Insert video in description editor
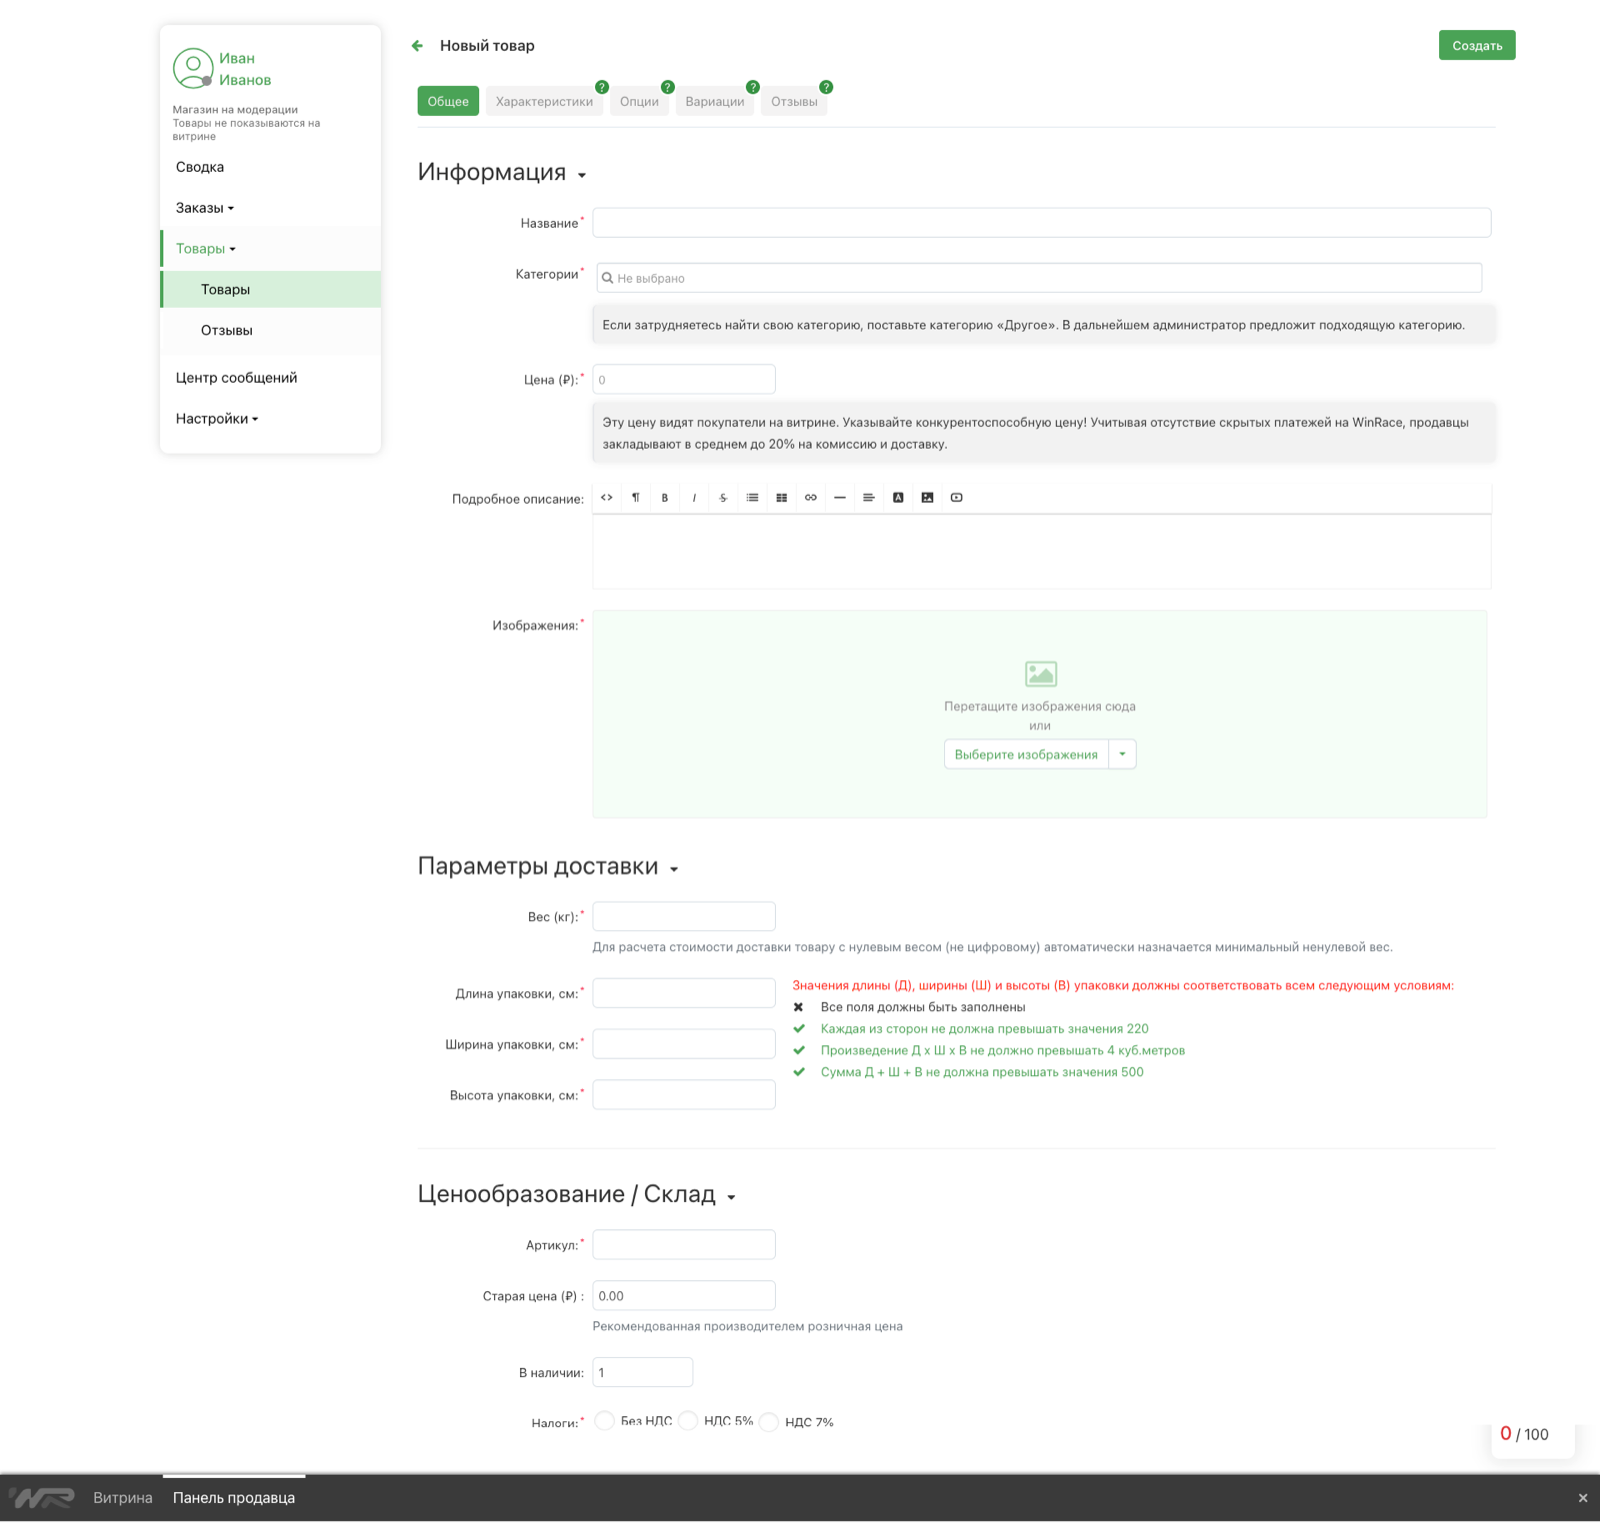Screen dimensions: 1600x1523 click(x=957, y=498)
